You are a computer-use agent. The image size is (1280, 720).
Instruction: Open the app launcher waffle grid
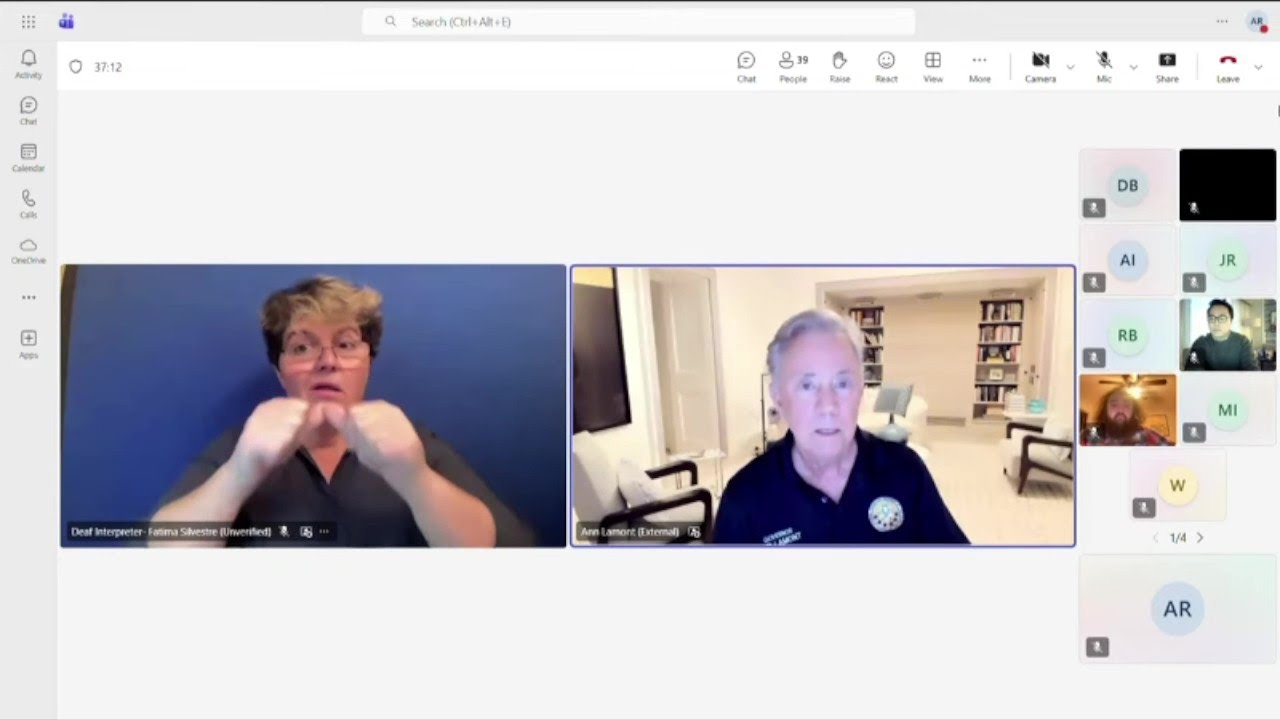tap(28, 21)
